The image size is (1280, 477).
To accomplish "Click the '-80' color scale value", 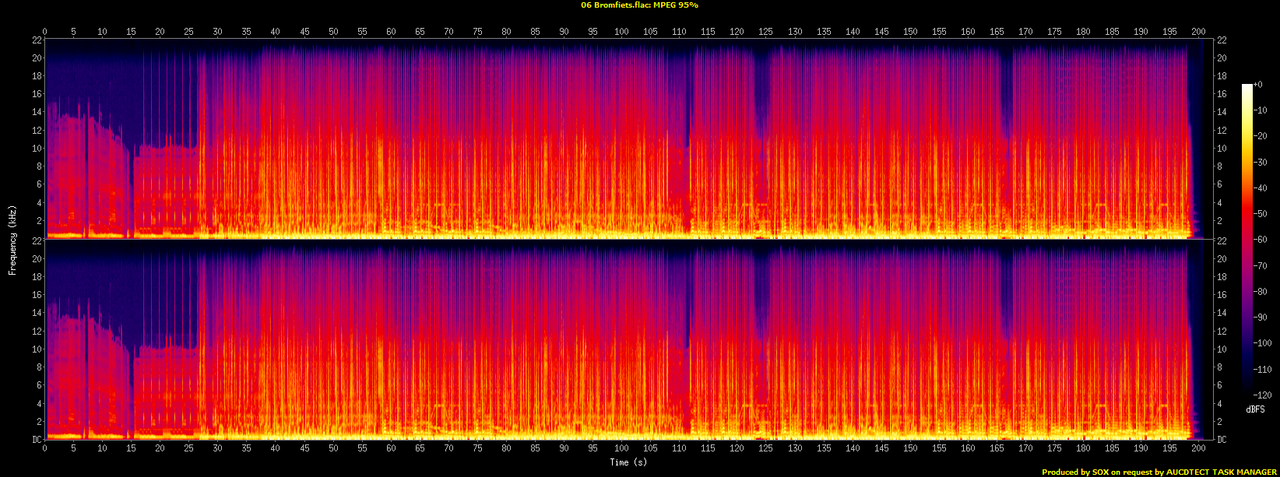I will (1262, 291).
